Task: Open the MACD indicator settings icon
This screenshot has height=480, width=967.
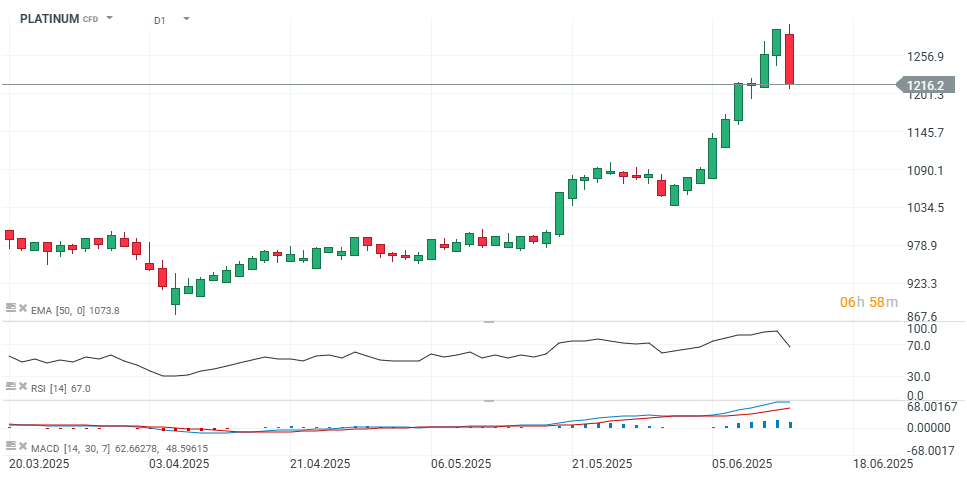Action: tap(10, 446)
